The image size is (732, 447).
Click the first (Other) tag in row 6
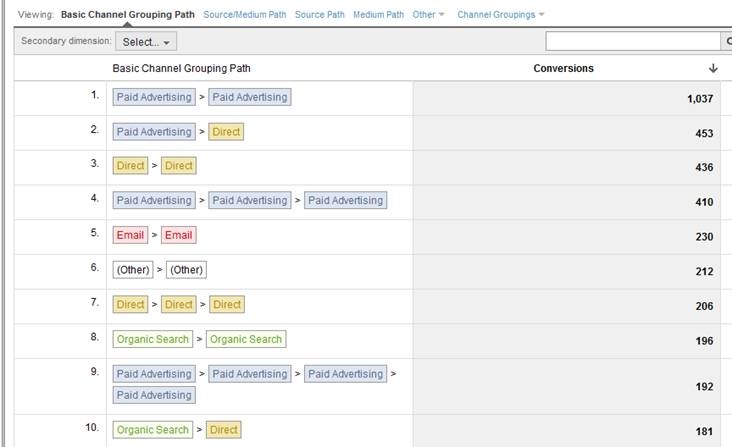pos(132,270)
